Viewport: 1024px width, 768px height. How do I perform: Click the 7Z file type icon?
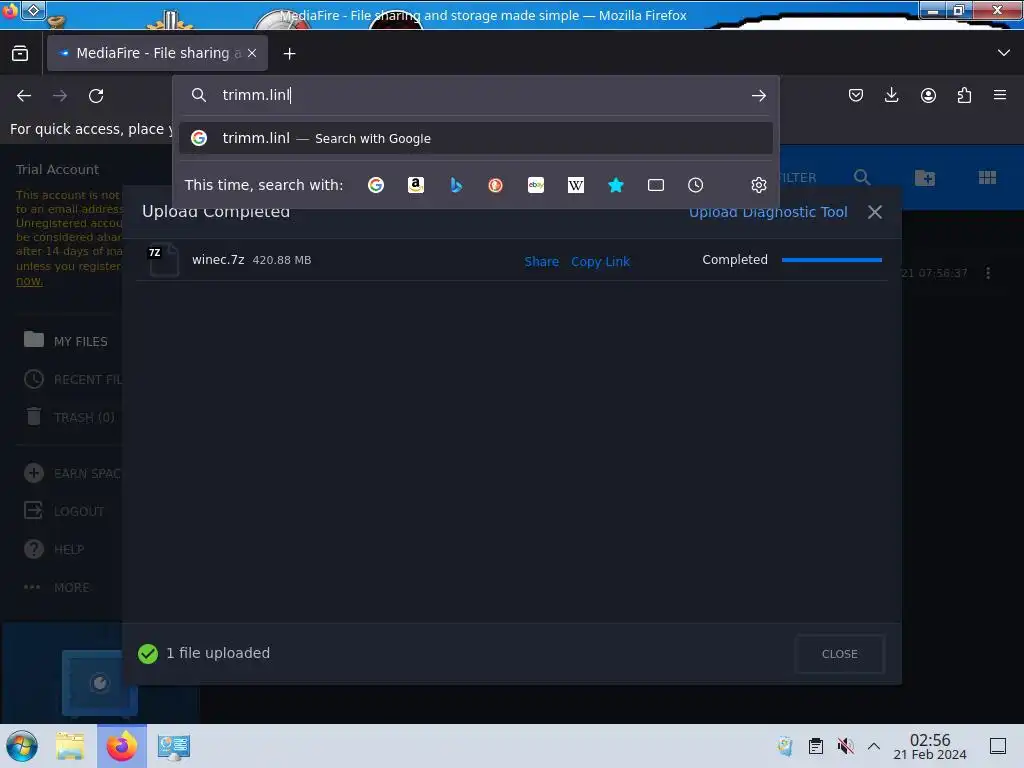tap(163, 259)
